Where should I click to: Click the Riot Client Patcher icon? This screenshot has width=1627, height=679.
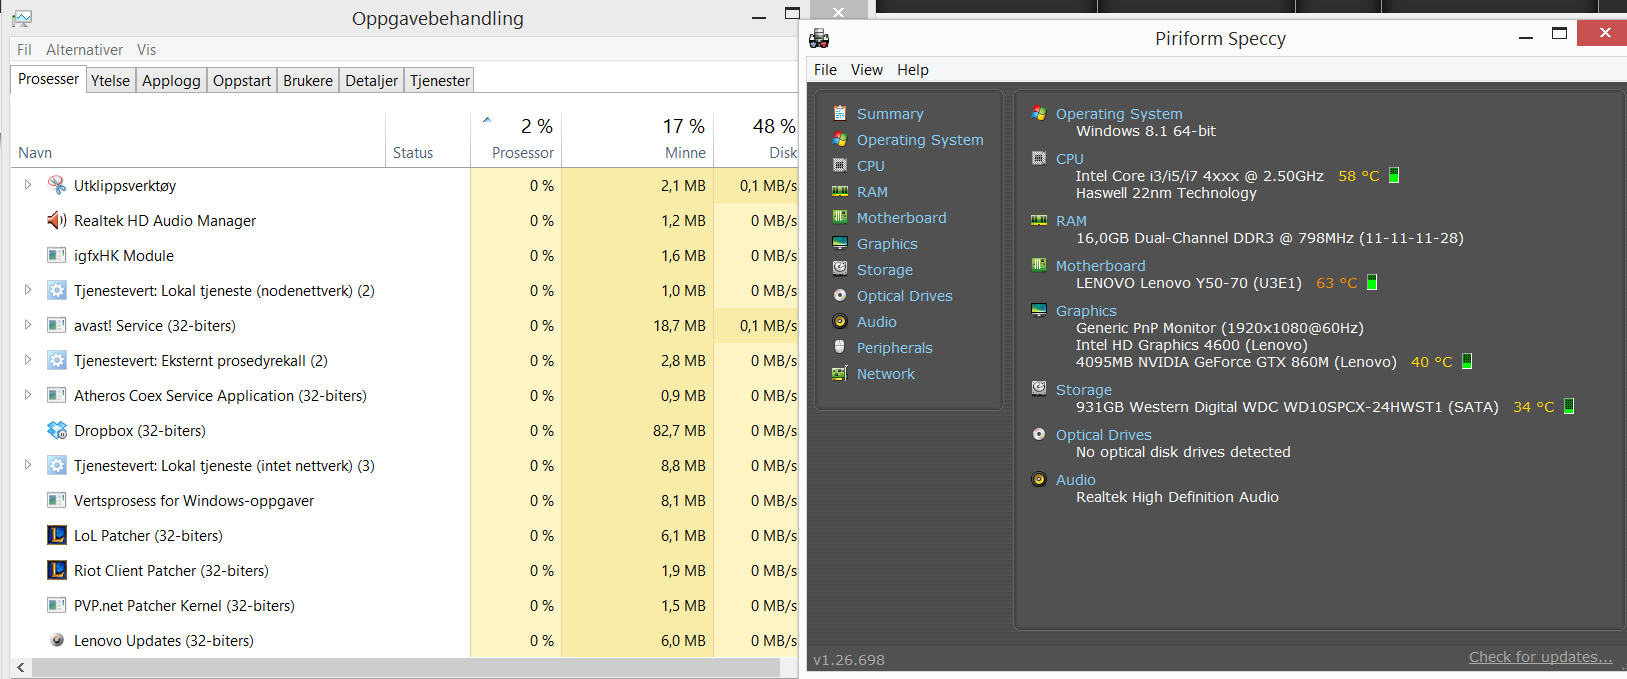click(57, 570)
